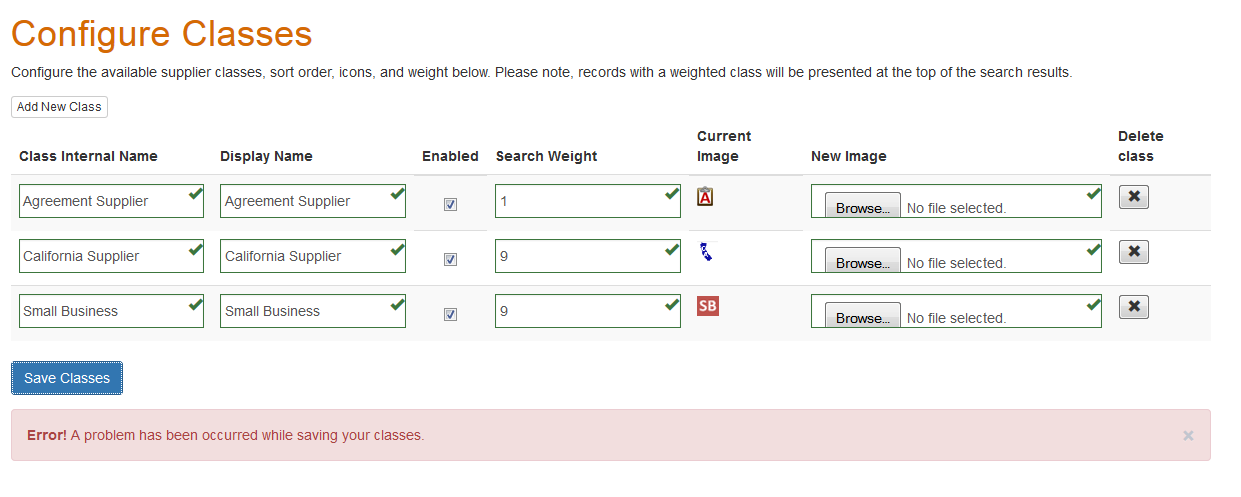Browse for new California Supplier image
The width and height of the screenshot is (1241, 497).
click(862, 263)
